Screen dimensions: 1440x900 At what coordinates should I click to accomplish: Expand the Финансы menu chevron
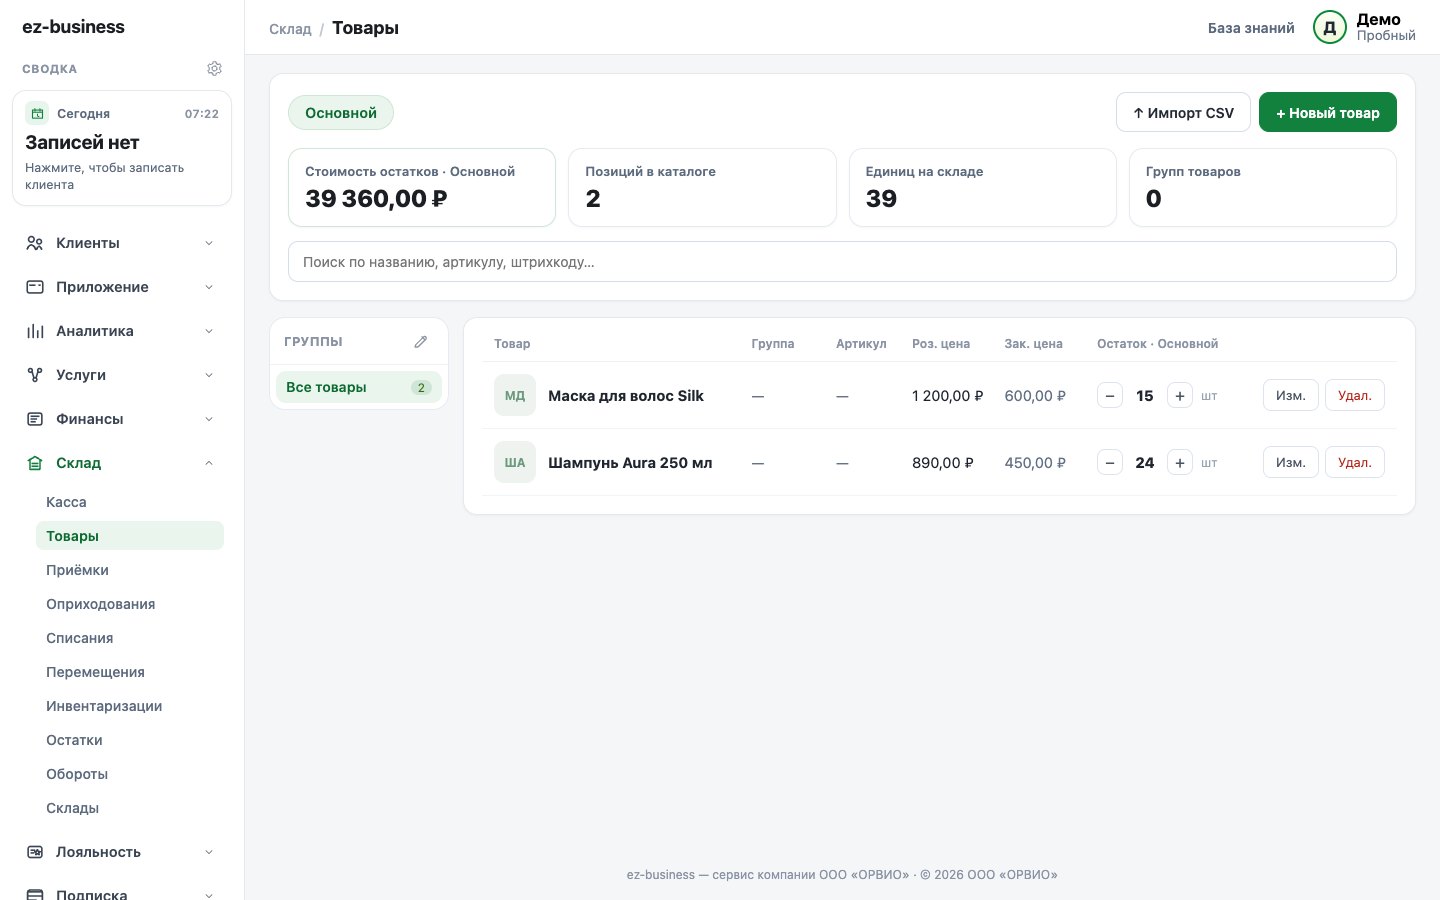(x=209, y=419)
